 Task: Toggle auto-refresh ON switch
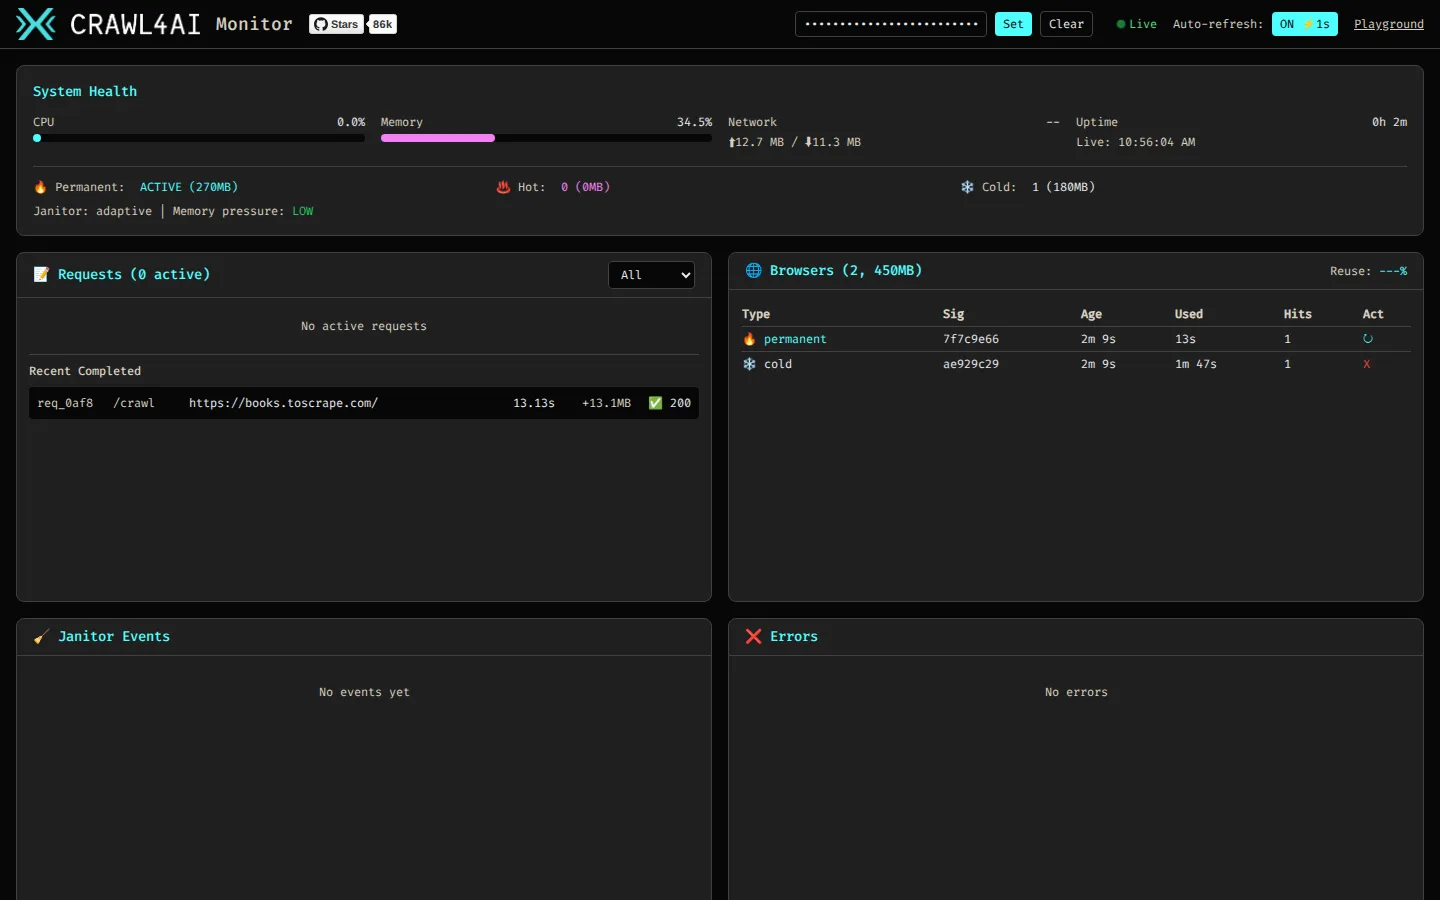tap(1304, 24)
